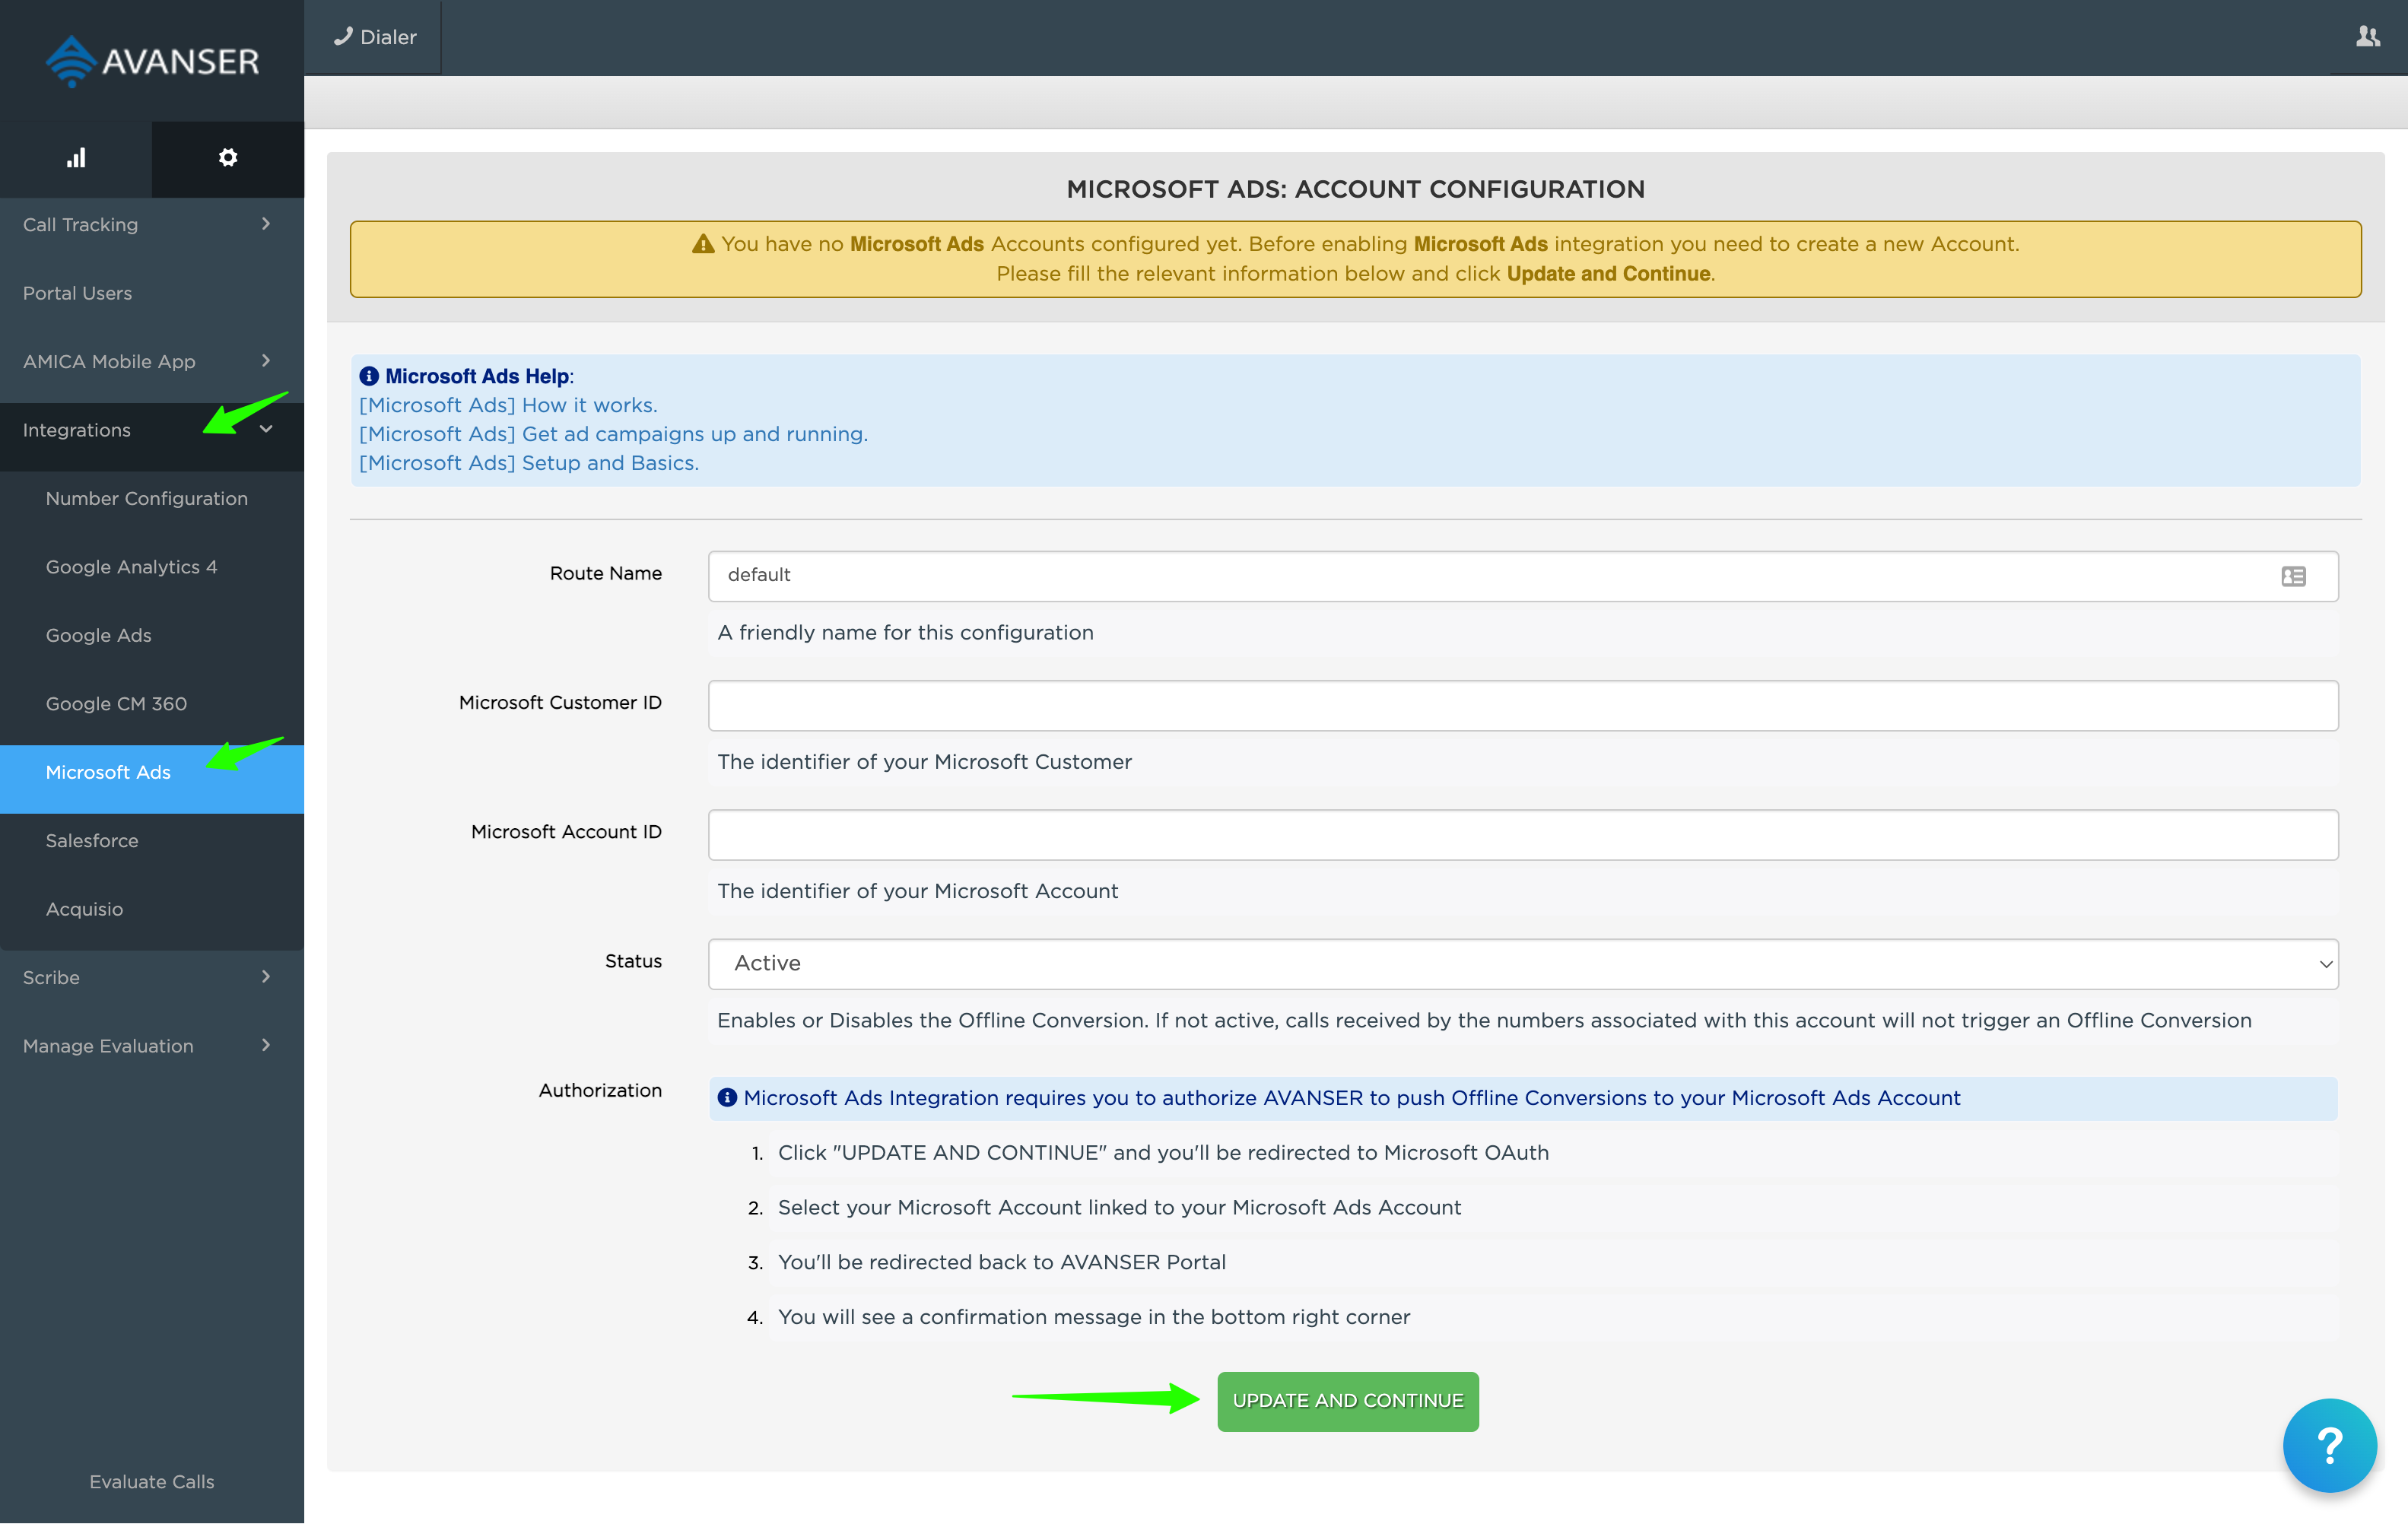
Task: Click the Microsoft Account ID field
Action: 1522,835
